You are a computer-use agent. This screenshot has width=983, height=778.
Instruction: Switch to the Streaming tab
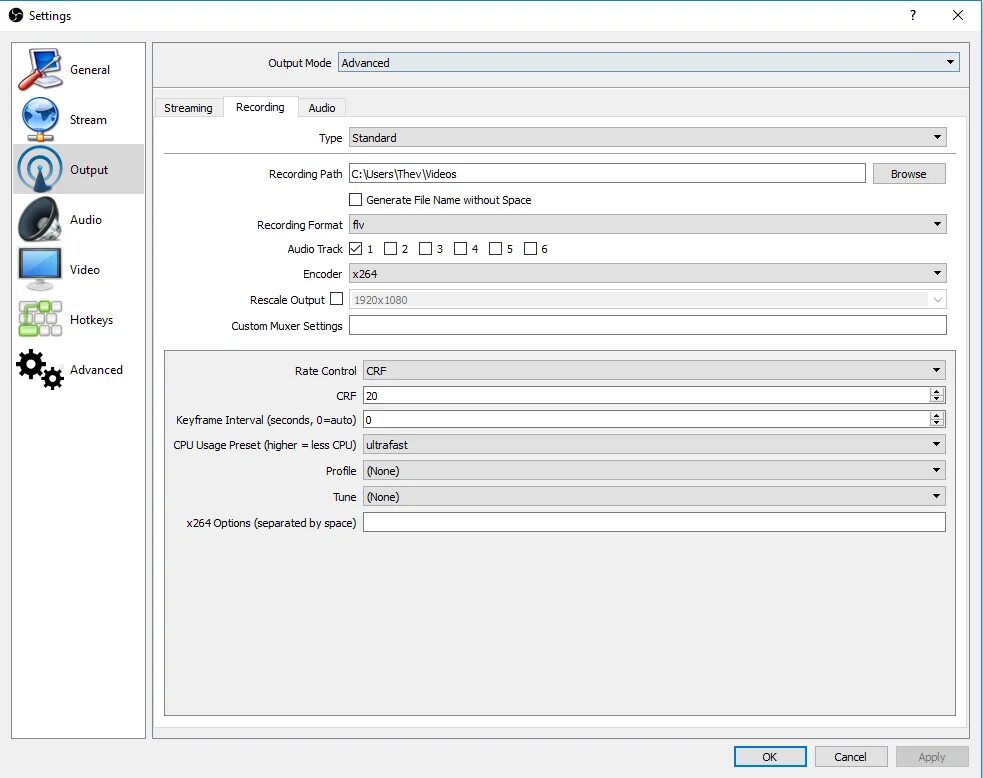(188, 108)
